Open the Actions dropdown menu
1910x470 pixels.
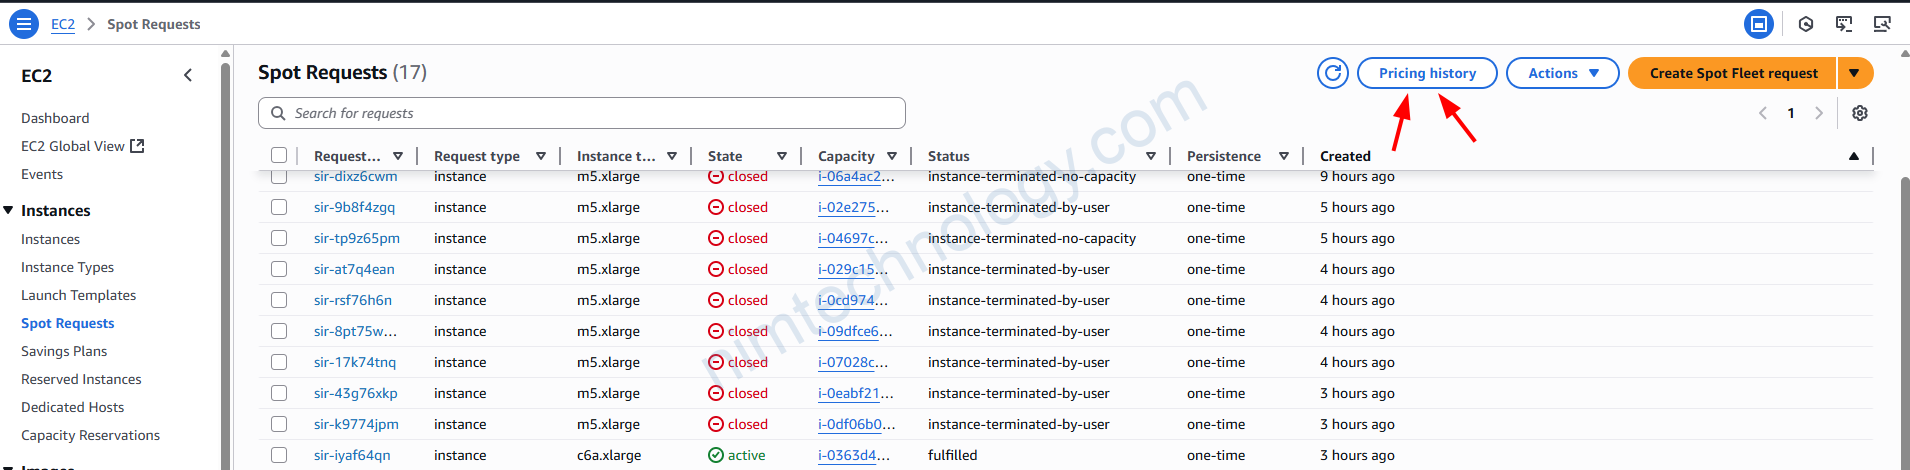(1562, 73)
